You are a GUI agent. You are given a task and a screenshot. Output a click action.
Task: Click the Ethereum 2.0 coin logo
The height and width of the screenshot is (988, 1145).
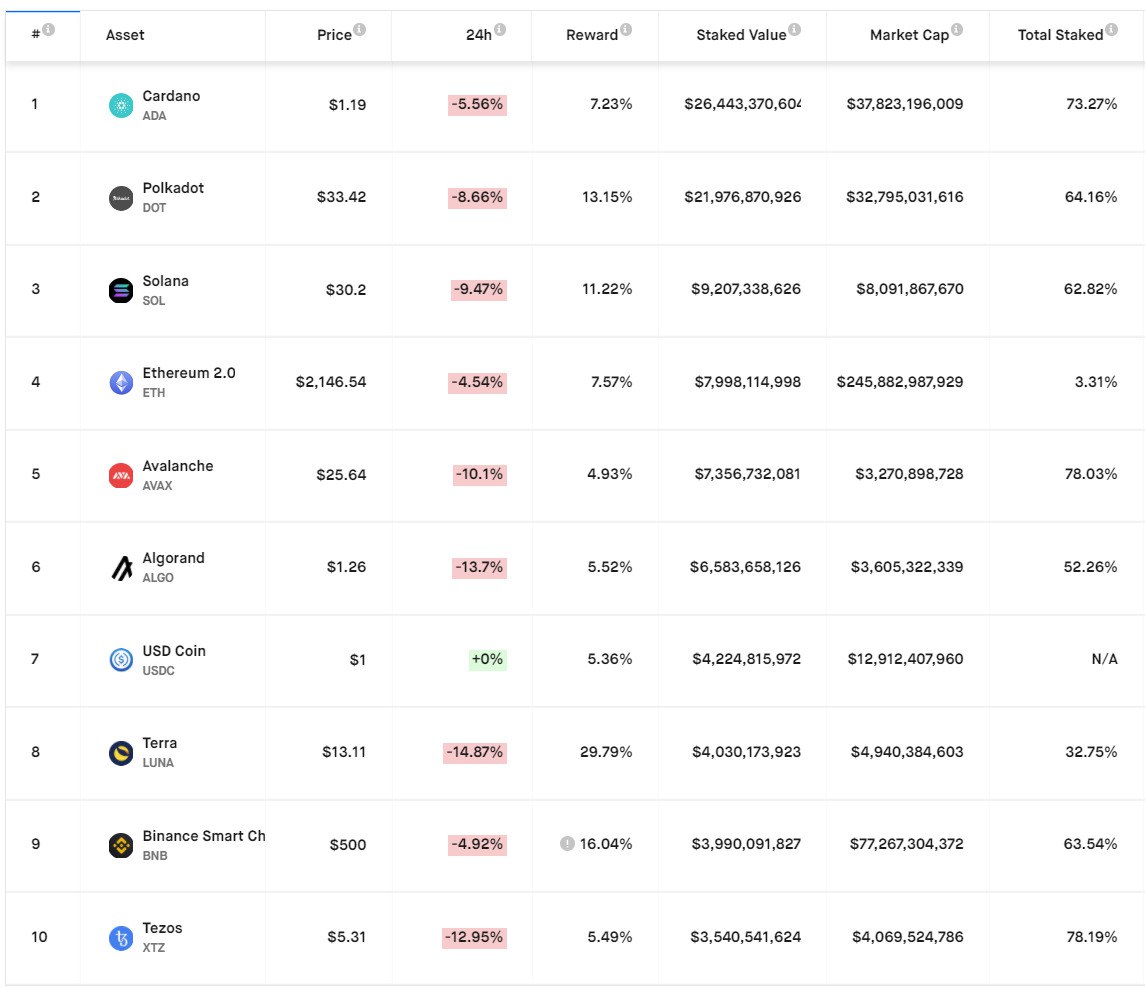(121, 383)
